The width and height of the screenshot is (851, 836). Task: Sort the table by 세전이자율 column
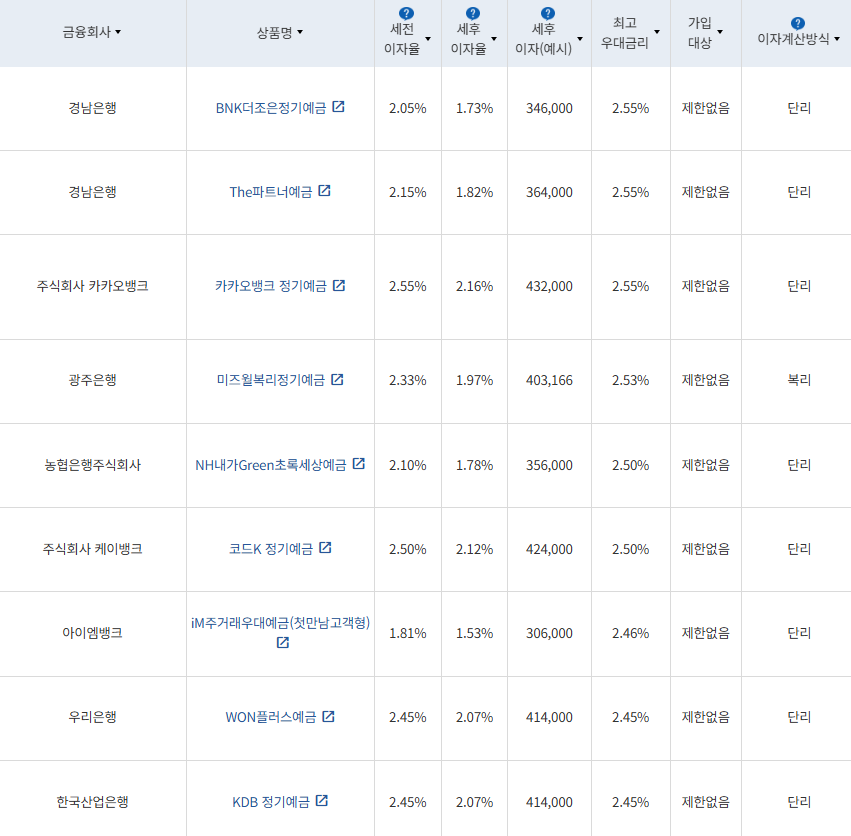(430, 40)
